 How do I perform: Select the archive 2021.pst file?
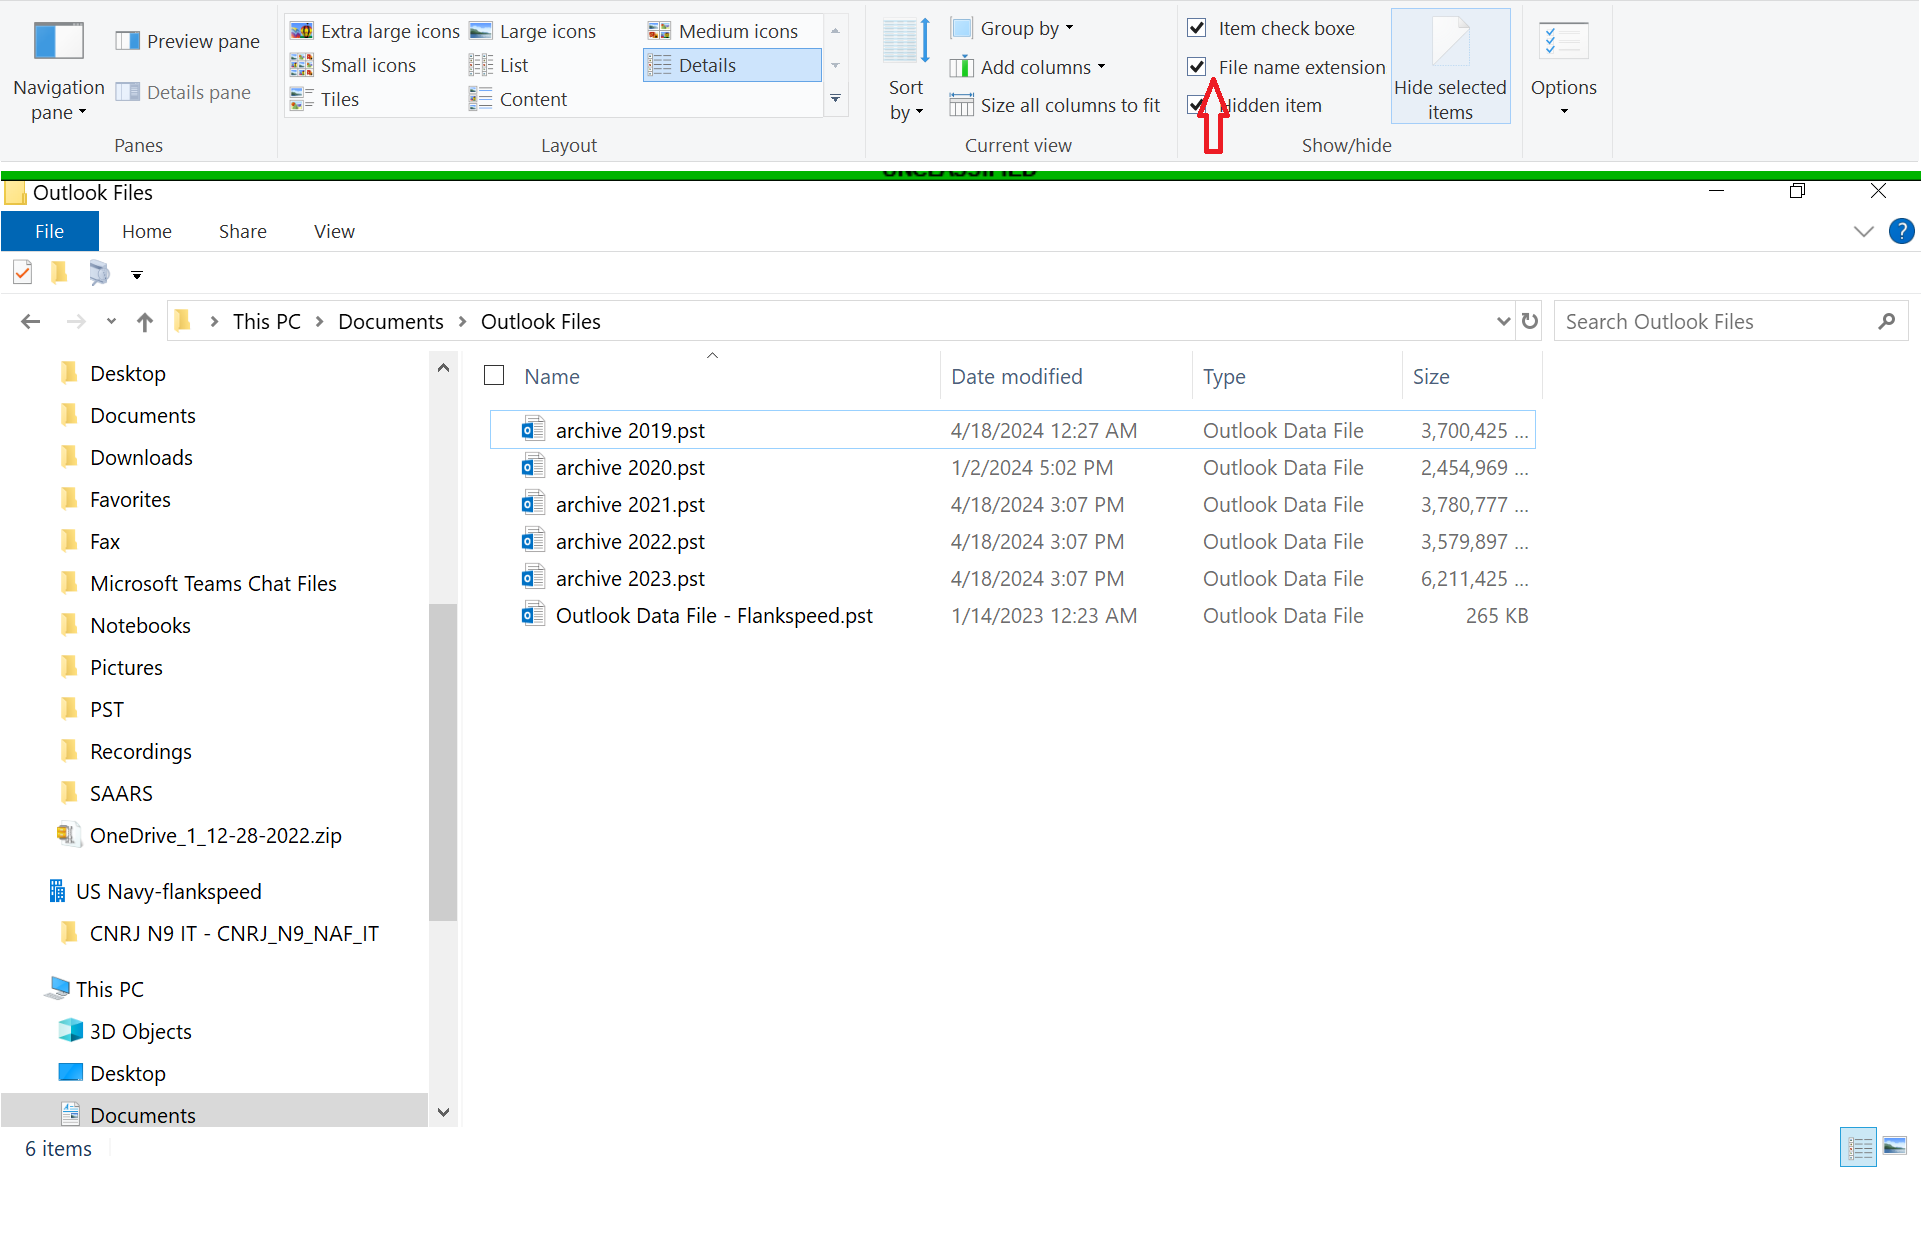coord(630,505)
